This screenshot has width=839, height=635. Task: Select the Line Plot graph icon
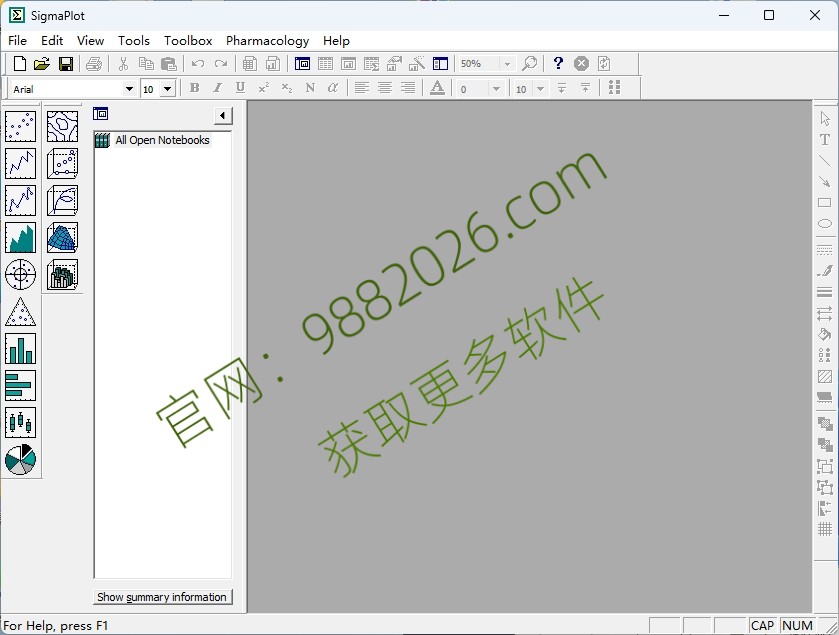(x=20, y=163)
